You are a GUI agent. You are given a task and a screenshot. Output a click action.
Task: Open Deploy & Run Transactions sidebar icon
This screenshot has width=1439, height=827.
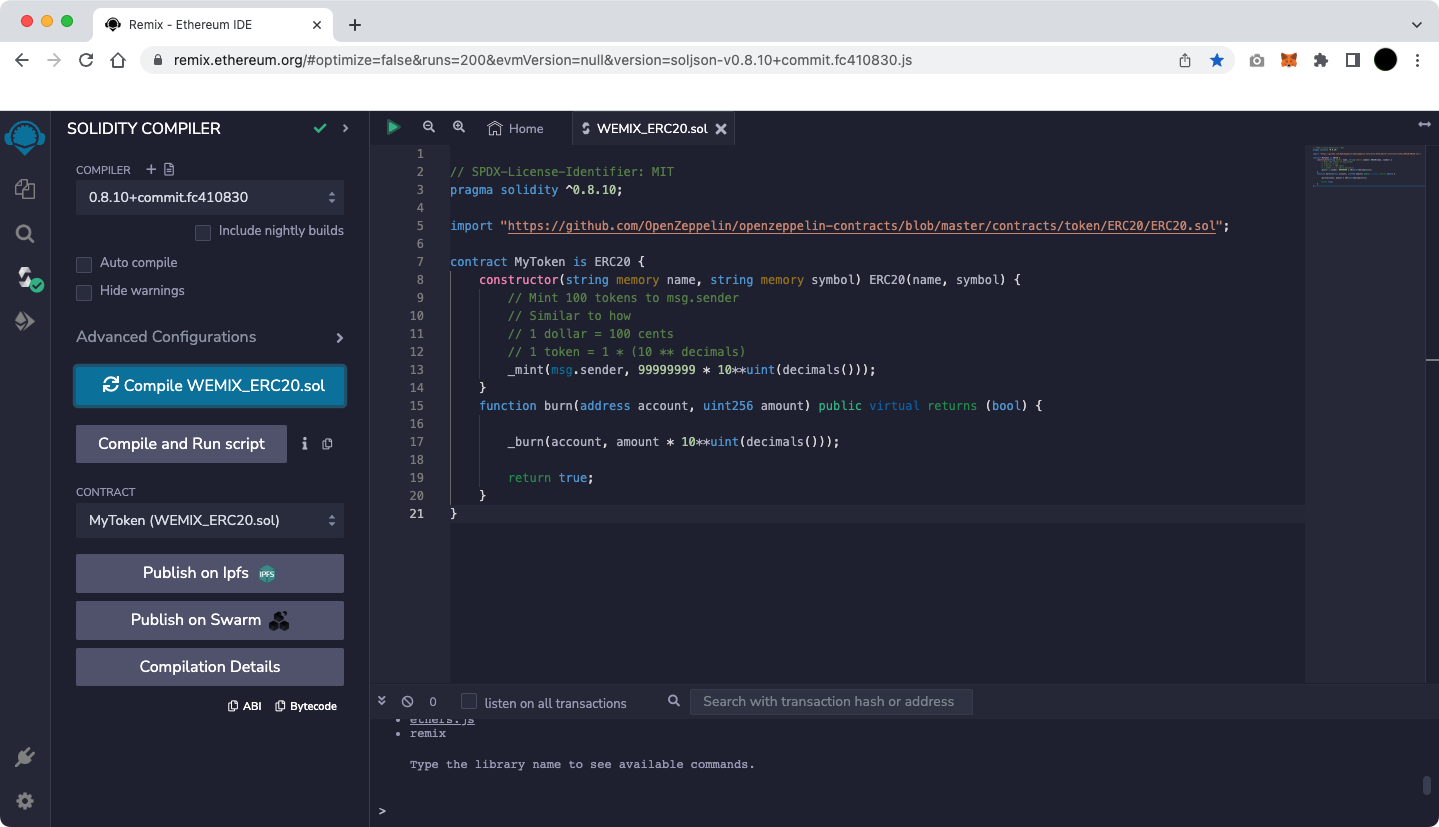point(25,321)
